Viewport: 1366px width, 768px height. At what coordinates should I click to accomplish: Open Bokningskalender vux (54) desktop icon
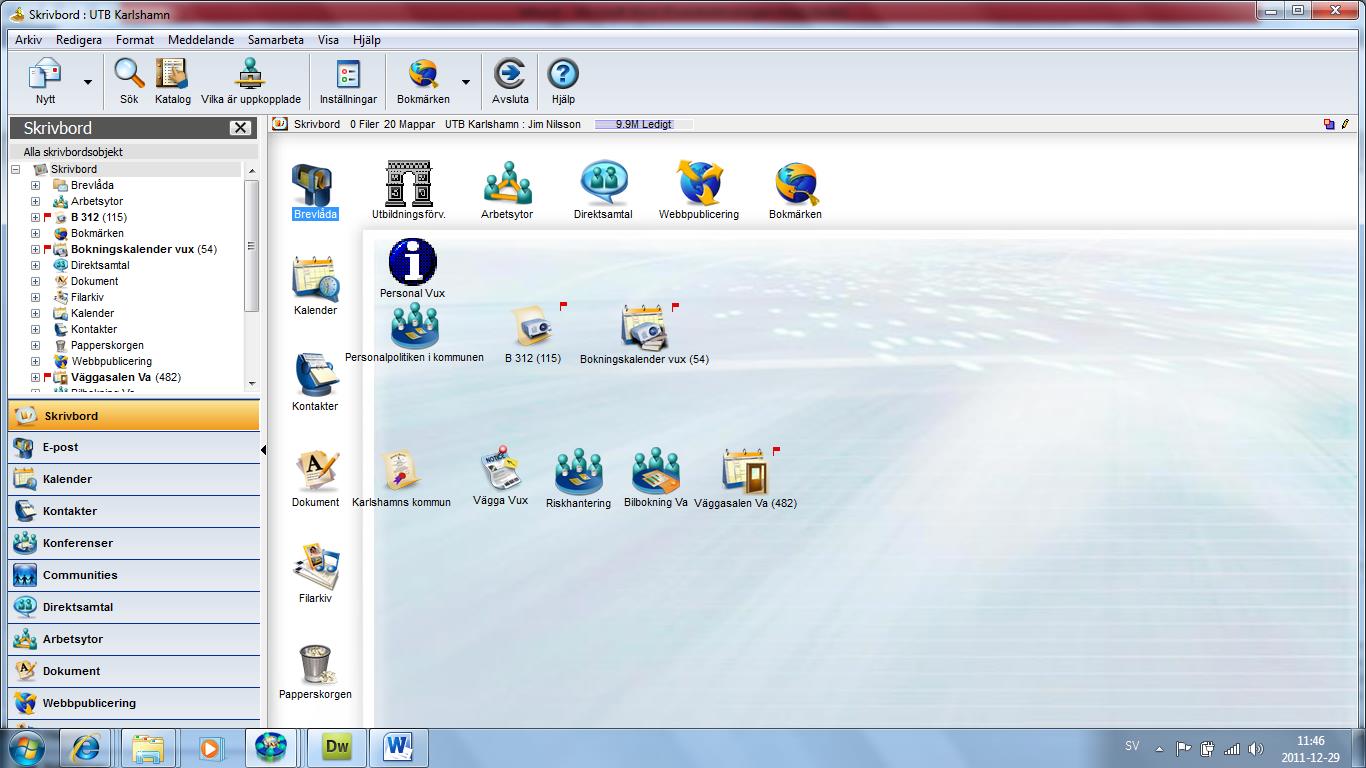click(x=644, y=334)
